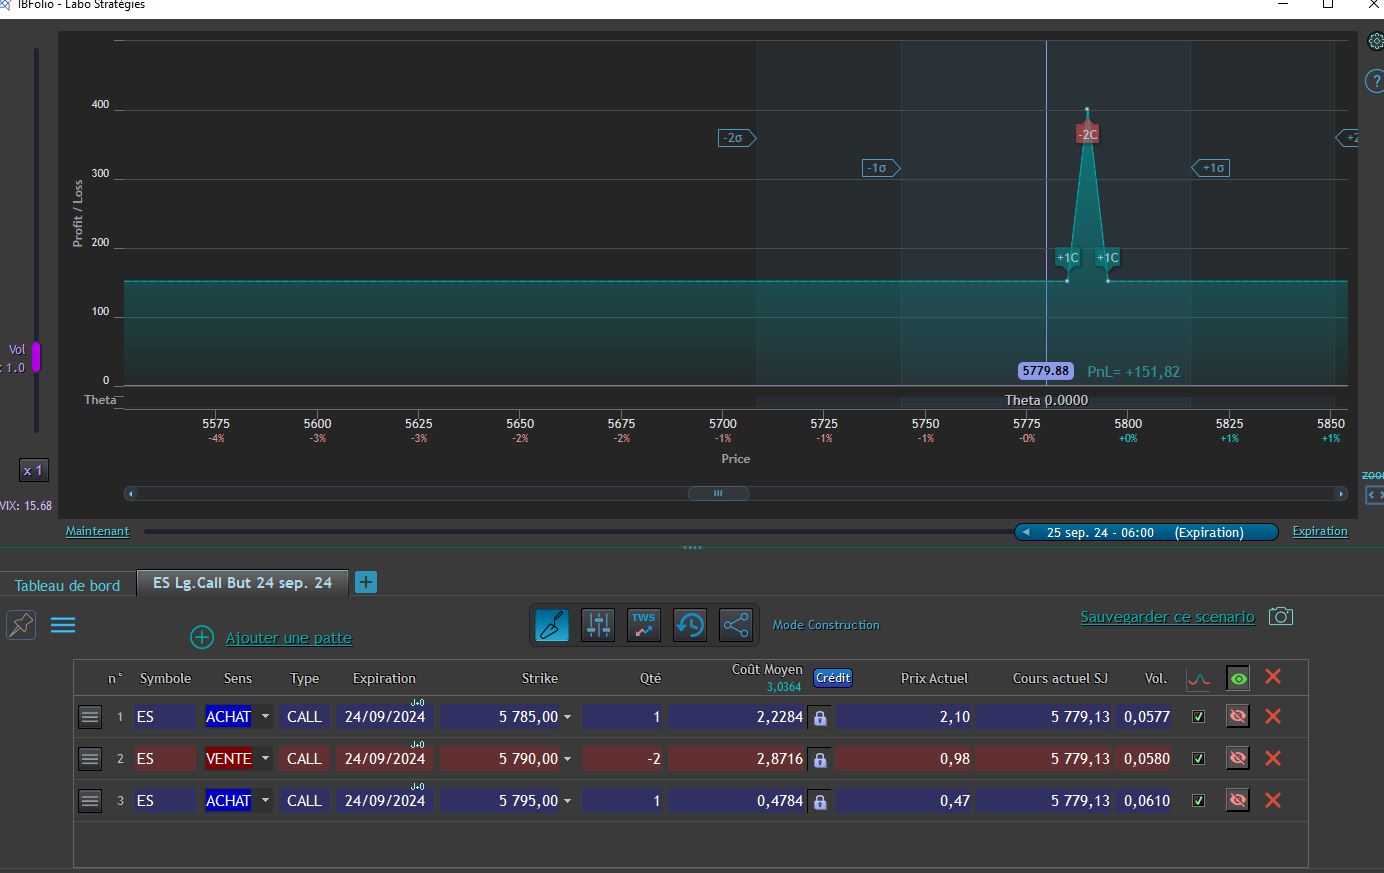The width and height of the screenshot is (1384, 873).
Task: Click the pin icon at panel left
Action: tap(21, 625)
